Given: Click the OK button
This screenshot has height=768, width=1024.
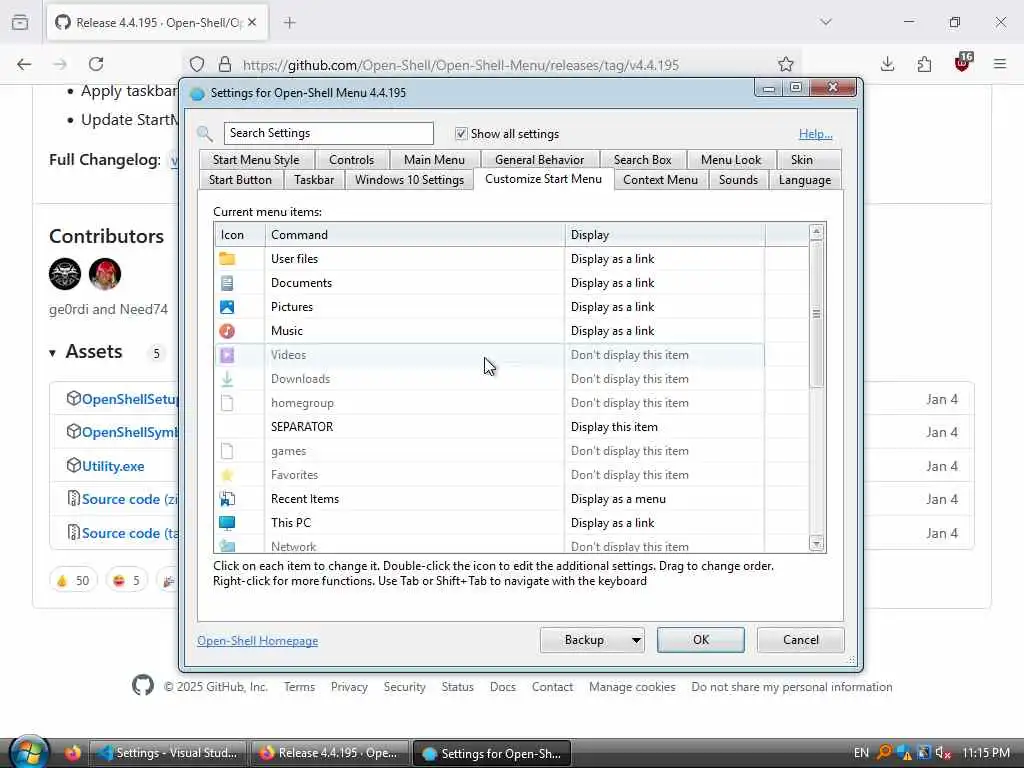Looking at the screenshot, I should (x=701, y=640).
